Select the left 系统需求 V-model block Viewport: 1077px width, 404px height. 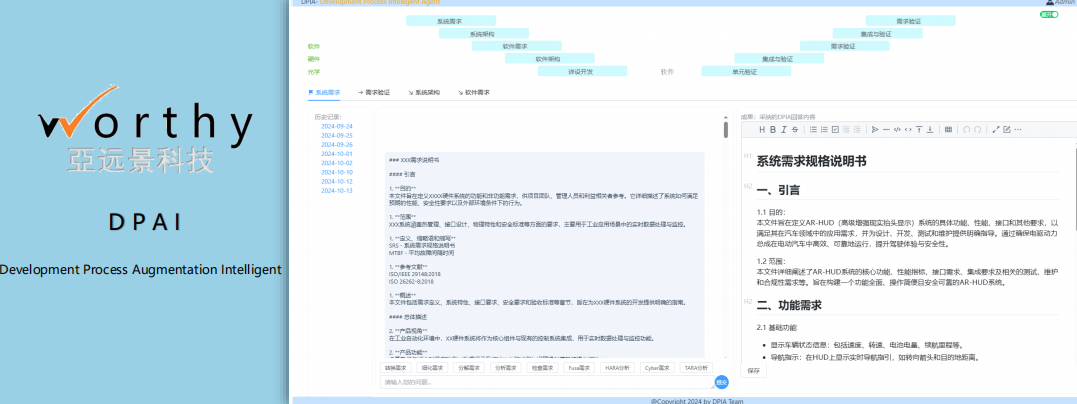pos(450,21)
